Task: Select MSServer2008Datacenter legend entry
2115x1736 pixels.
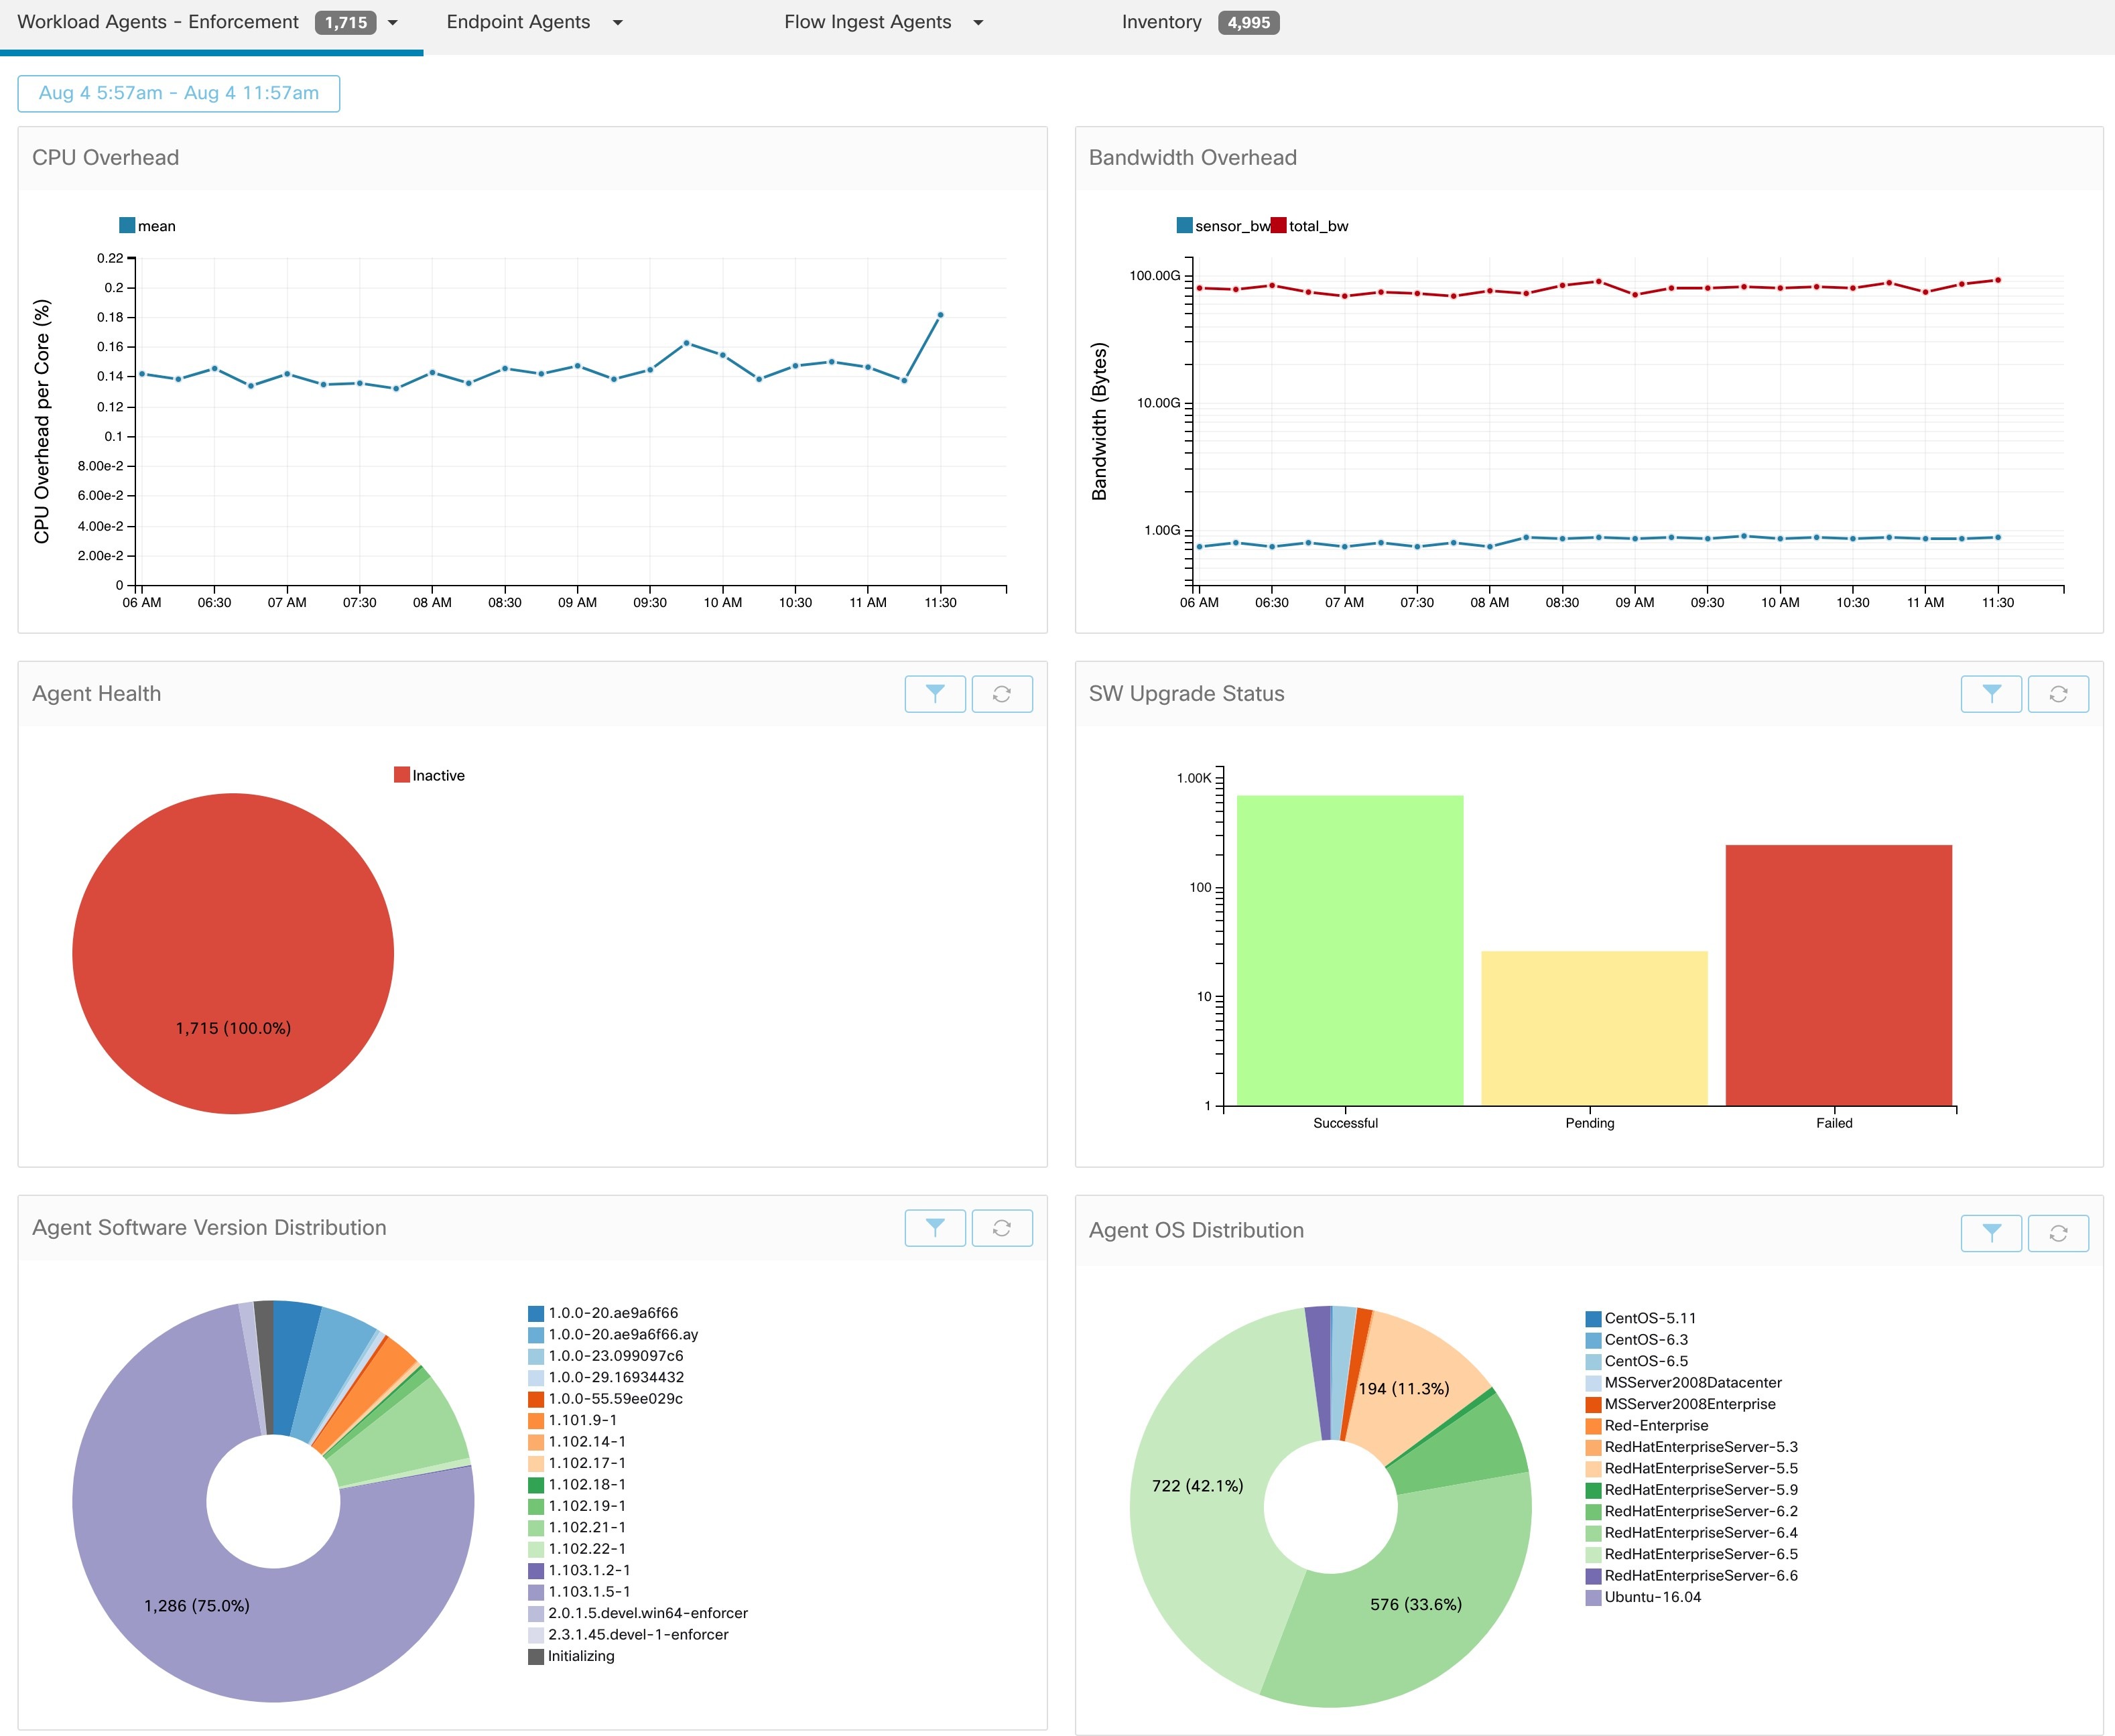Action: (x=1684, y=1383)
